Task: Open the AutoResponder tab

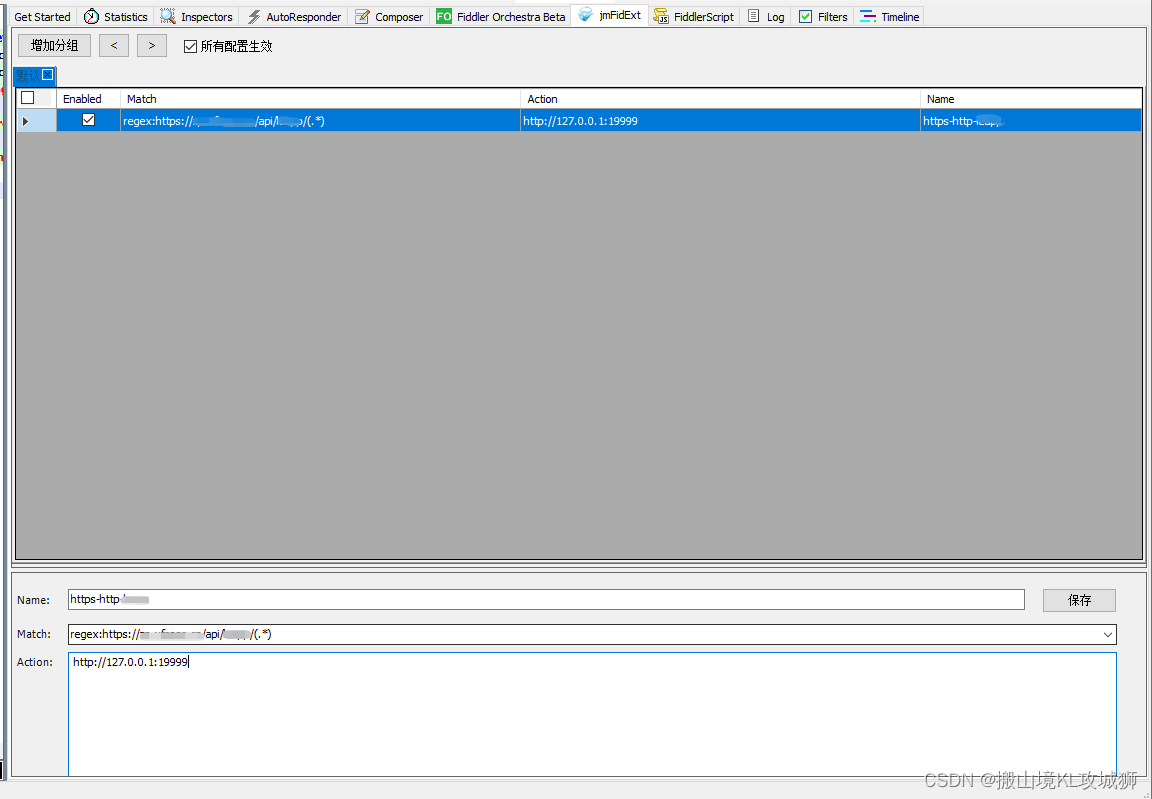Action: click(x=295, y=16)
